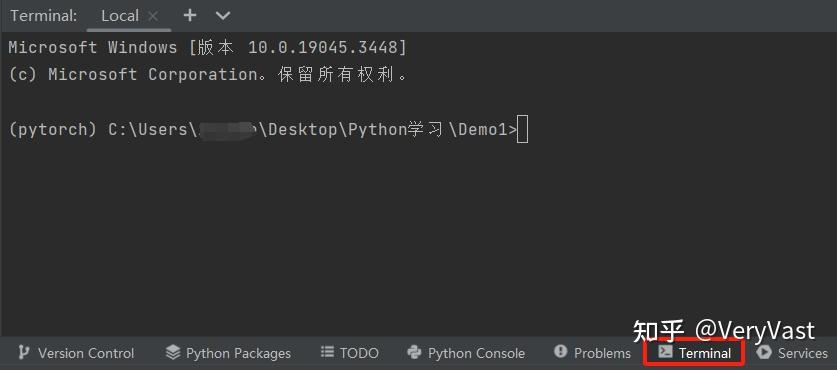Close the Local terminal tab

(x=153, y=16)
